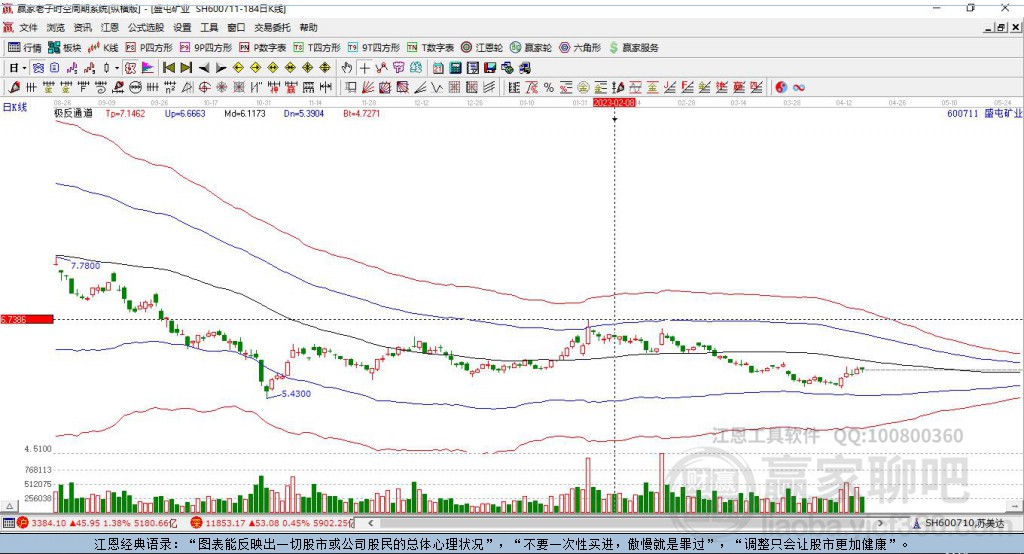1024x554 pixels.
Task: Select the hand pan tool
Action: point(347,68)
